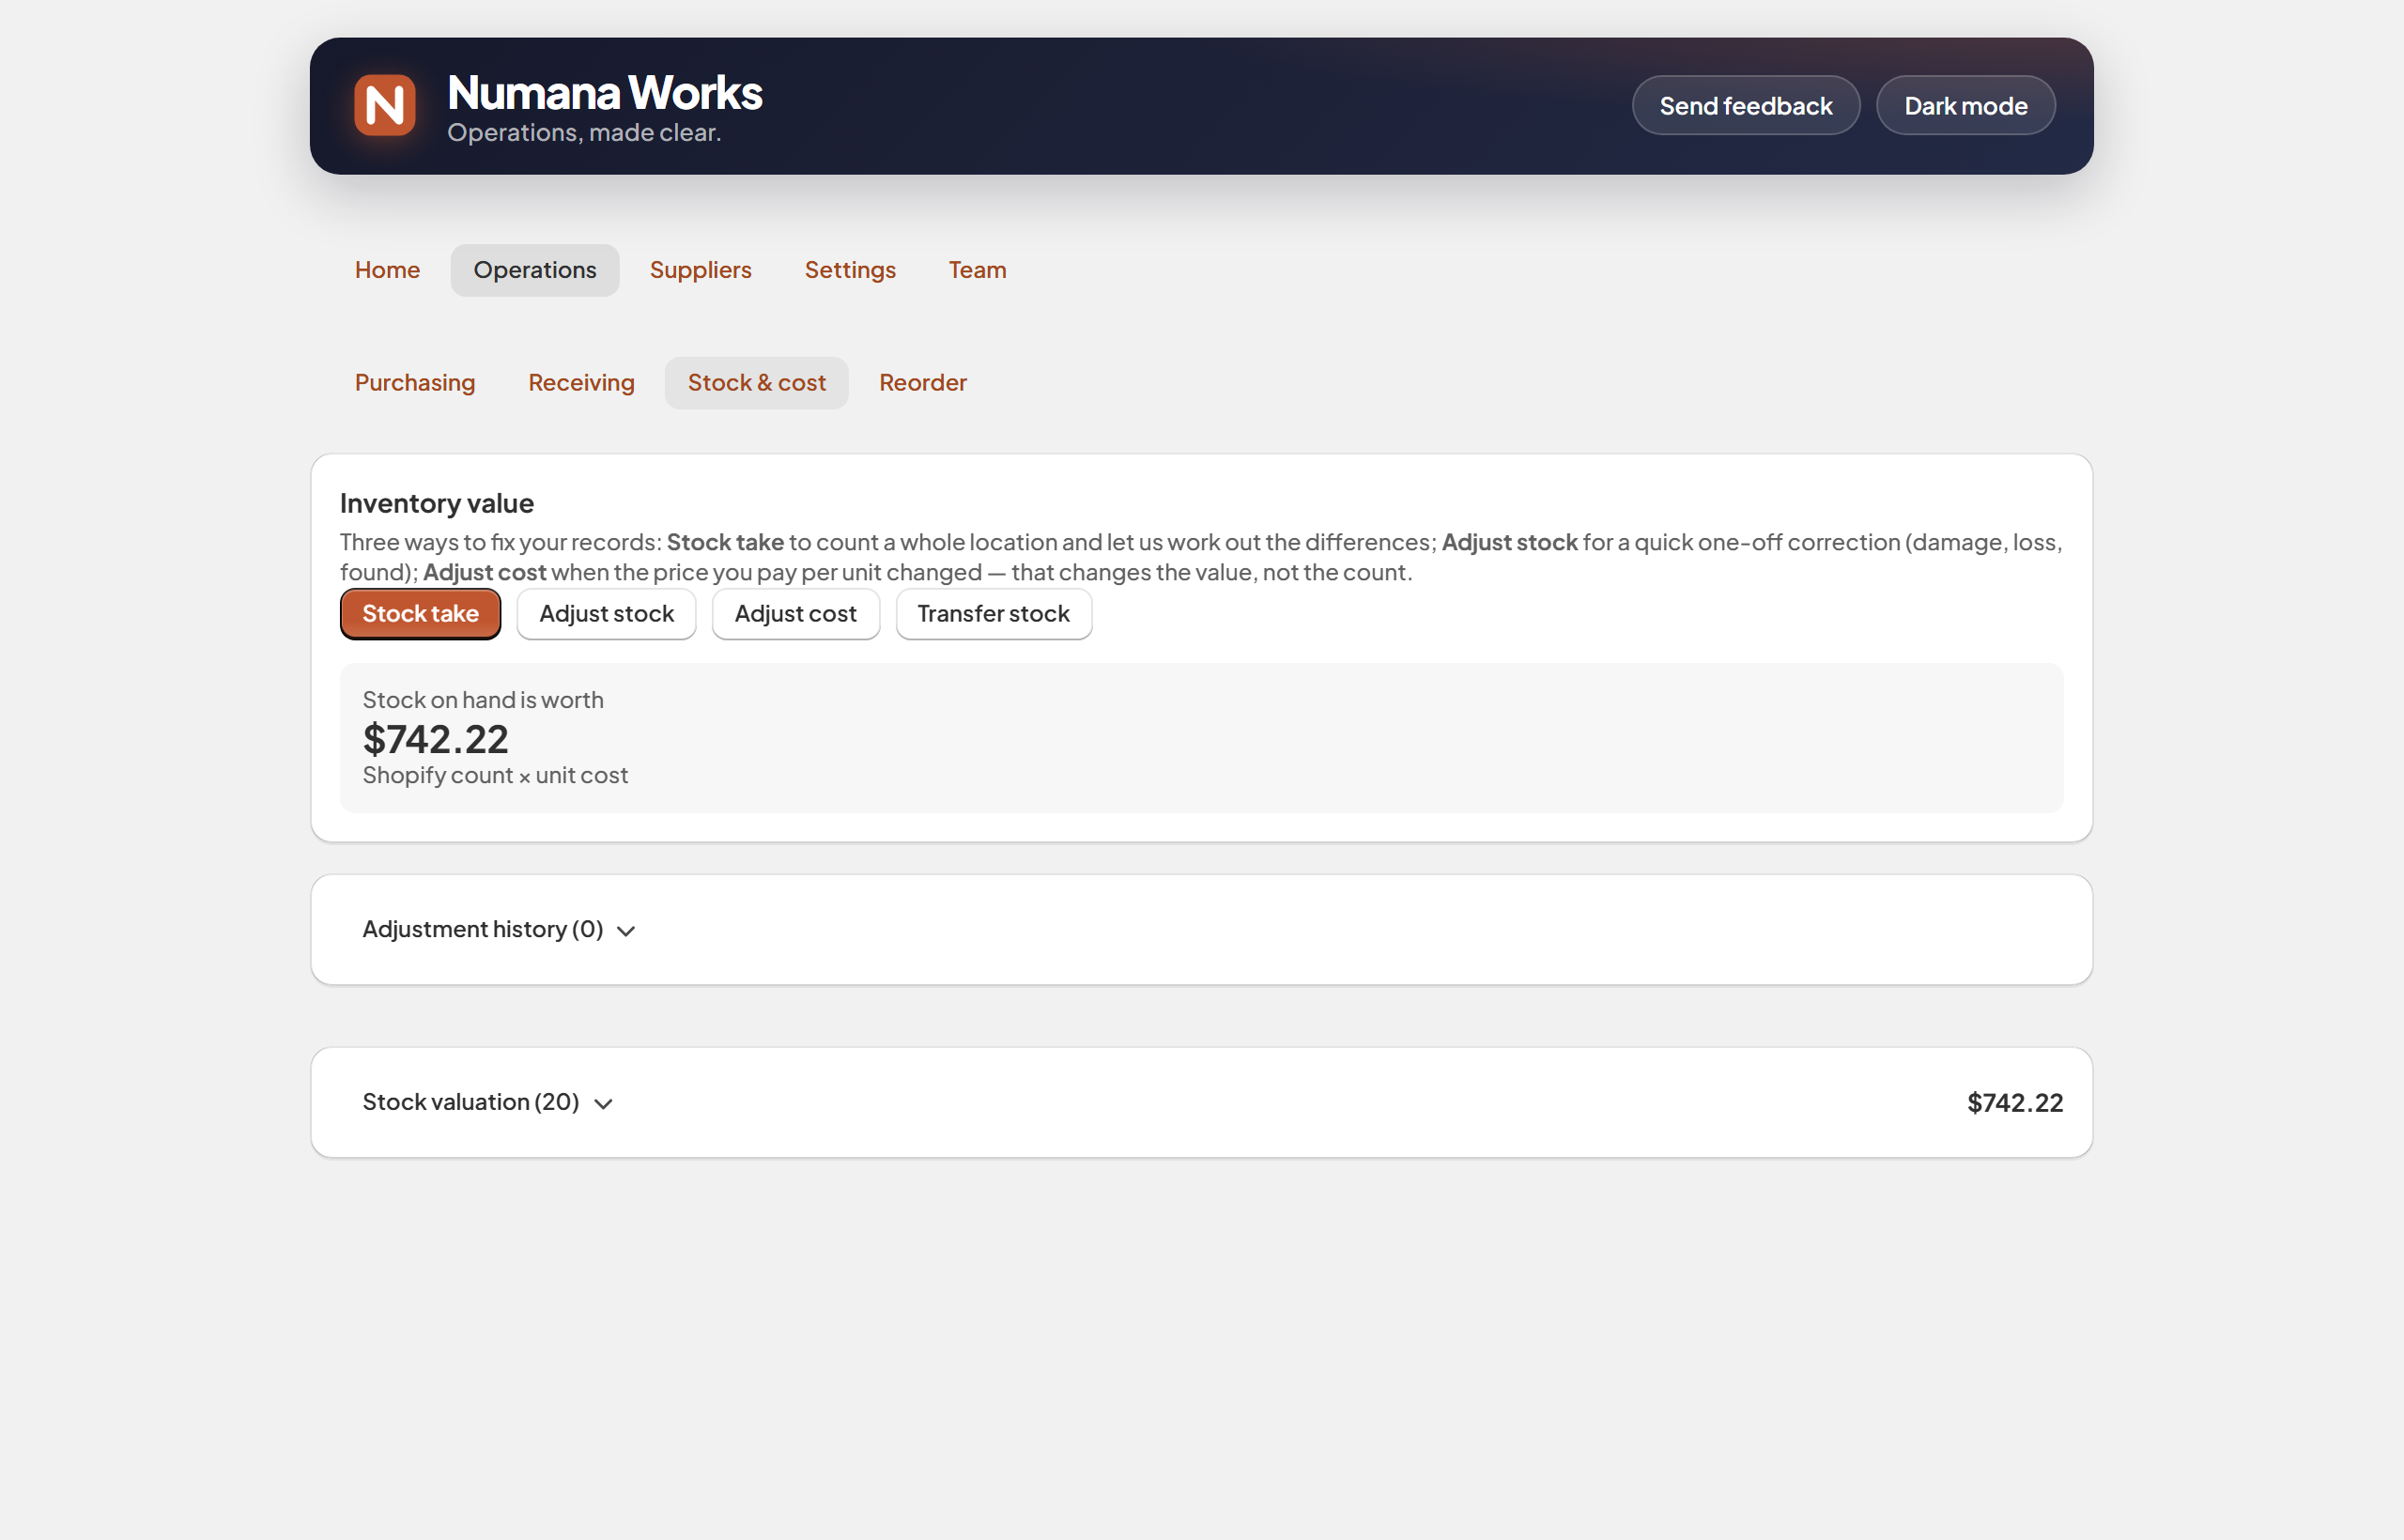
Task: Click the Stock valuation chevron arrow
Action: pyautogui.click(x=603, y=1104)
